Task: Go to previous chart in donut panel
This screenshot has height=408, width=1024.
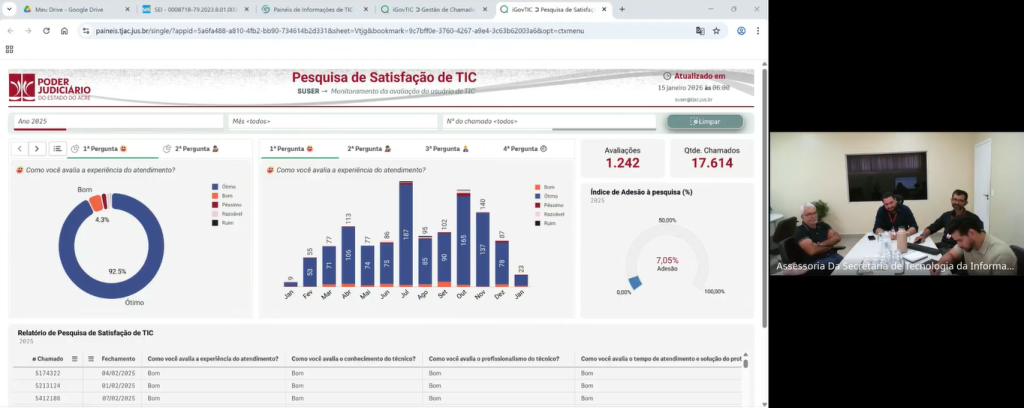Action: click(20, 149)
